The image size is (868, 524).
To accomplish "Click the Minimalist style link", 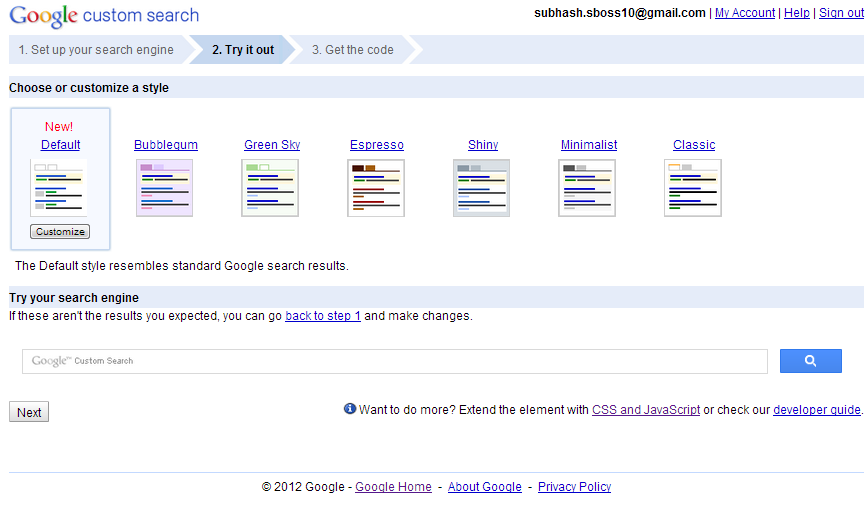I will point(588,145).
